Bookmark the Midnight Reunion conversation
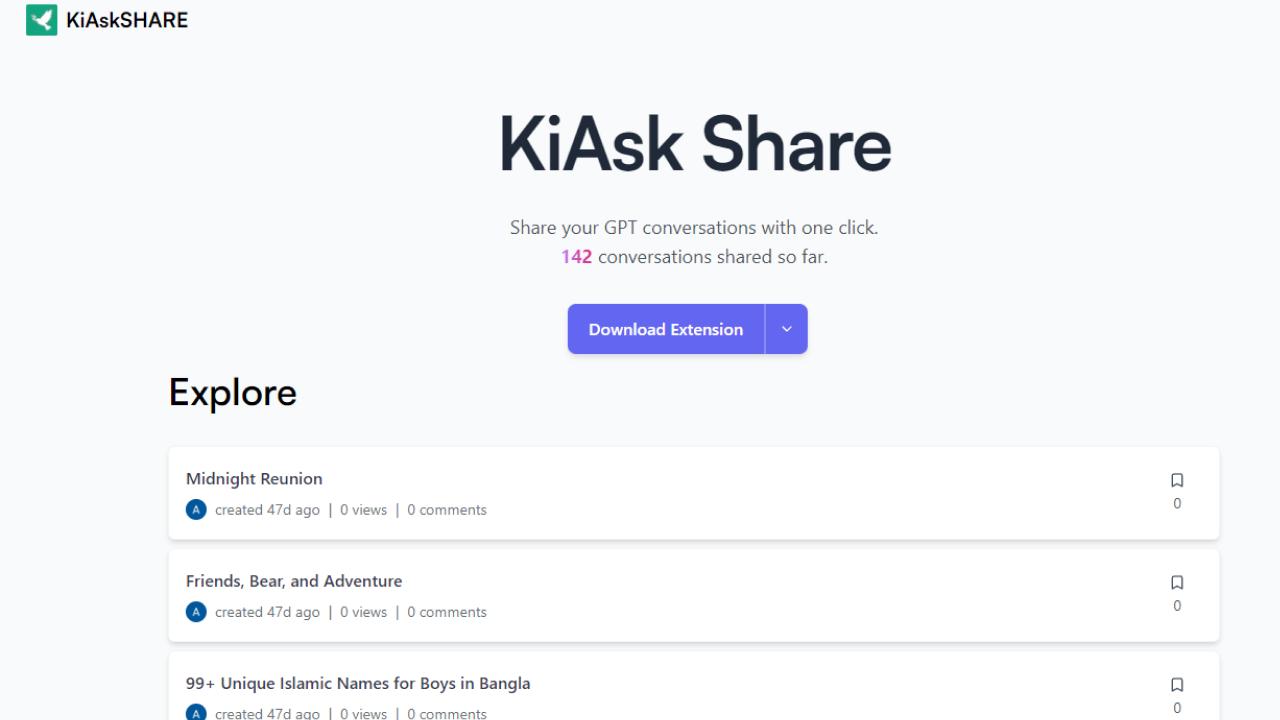 pos(1177,480)
